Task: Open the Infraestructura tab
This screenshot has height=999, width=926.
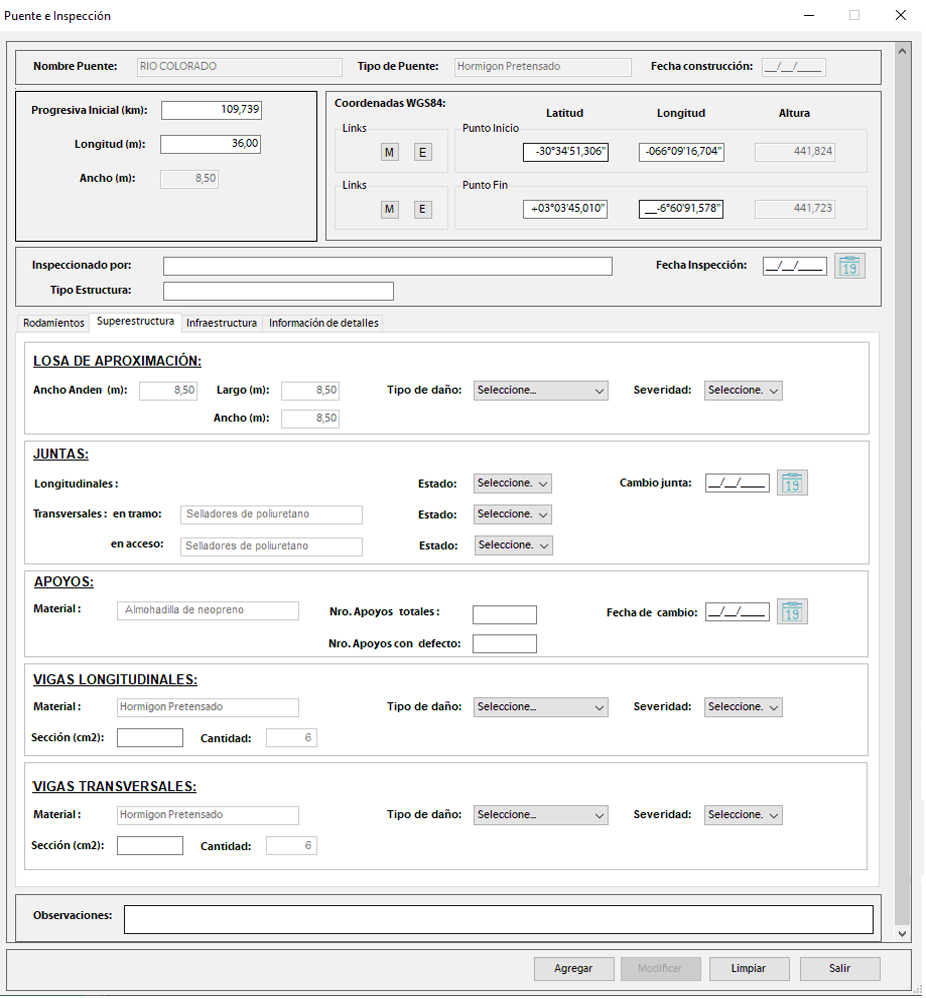Action: (221, 323)
